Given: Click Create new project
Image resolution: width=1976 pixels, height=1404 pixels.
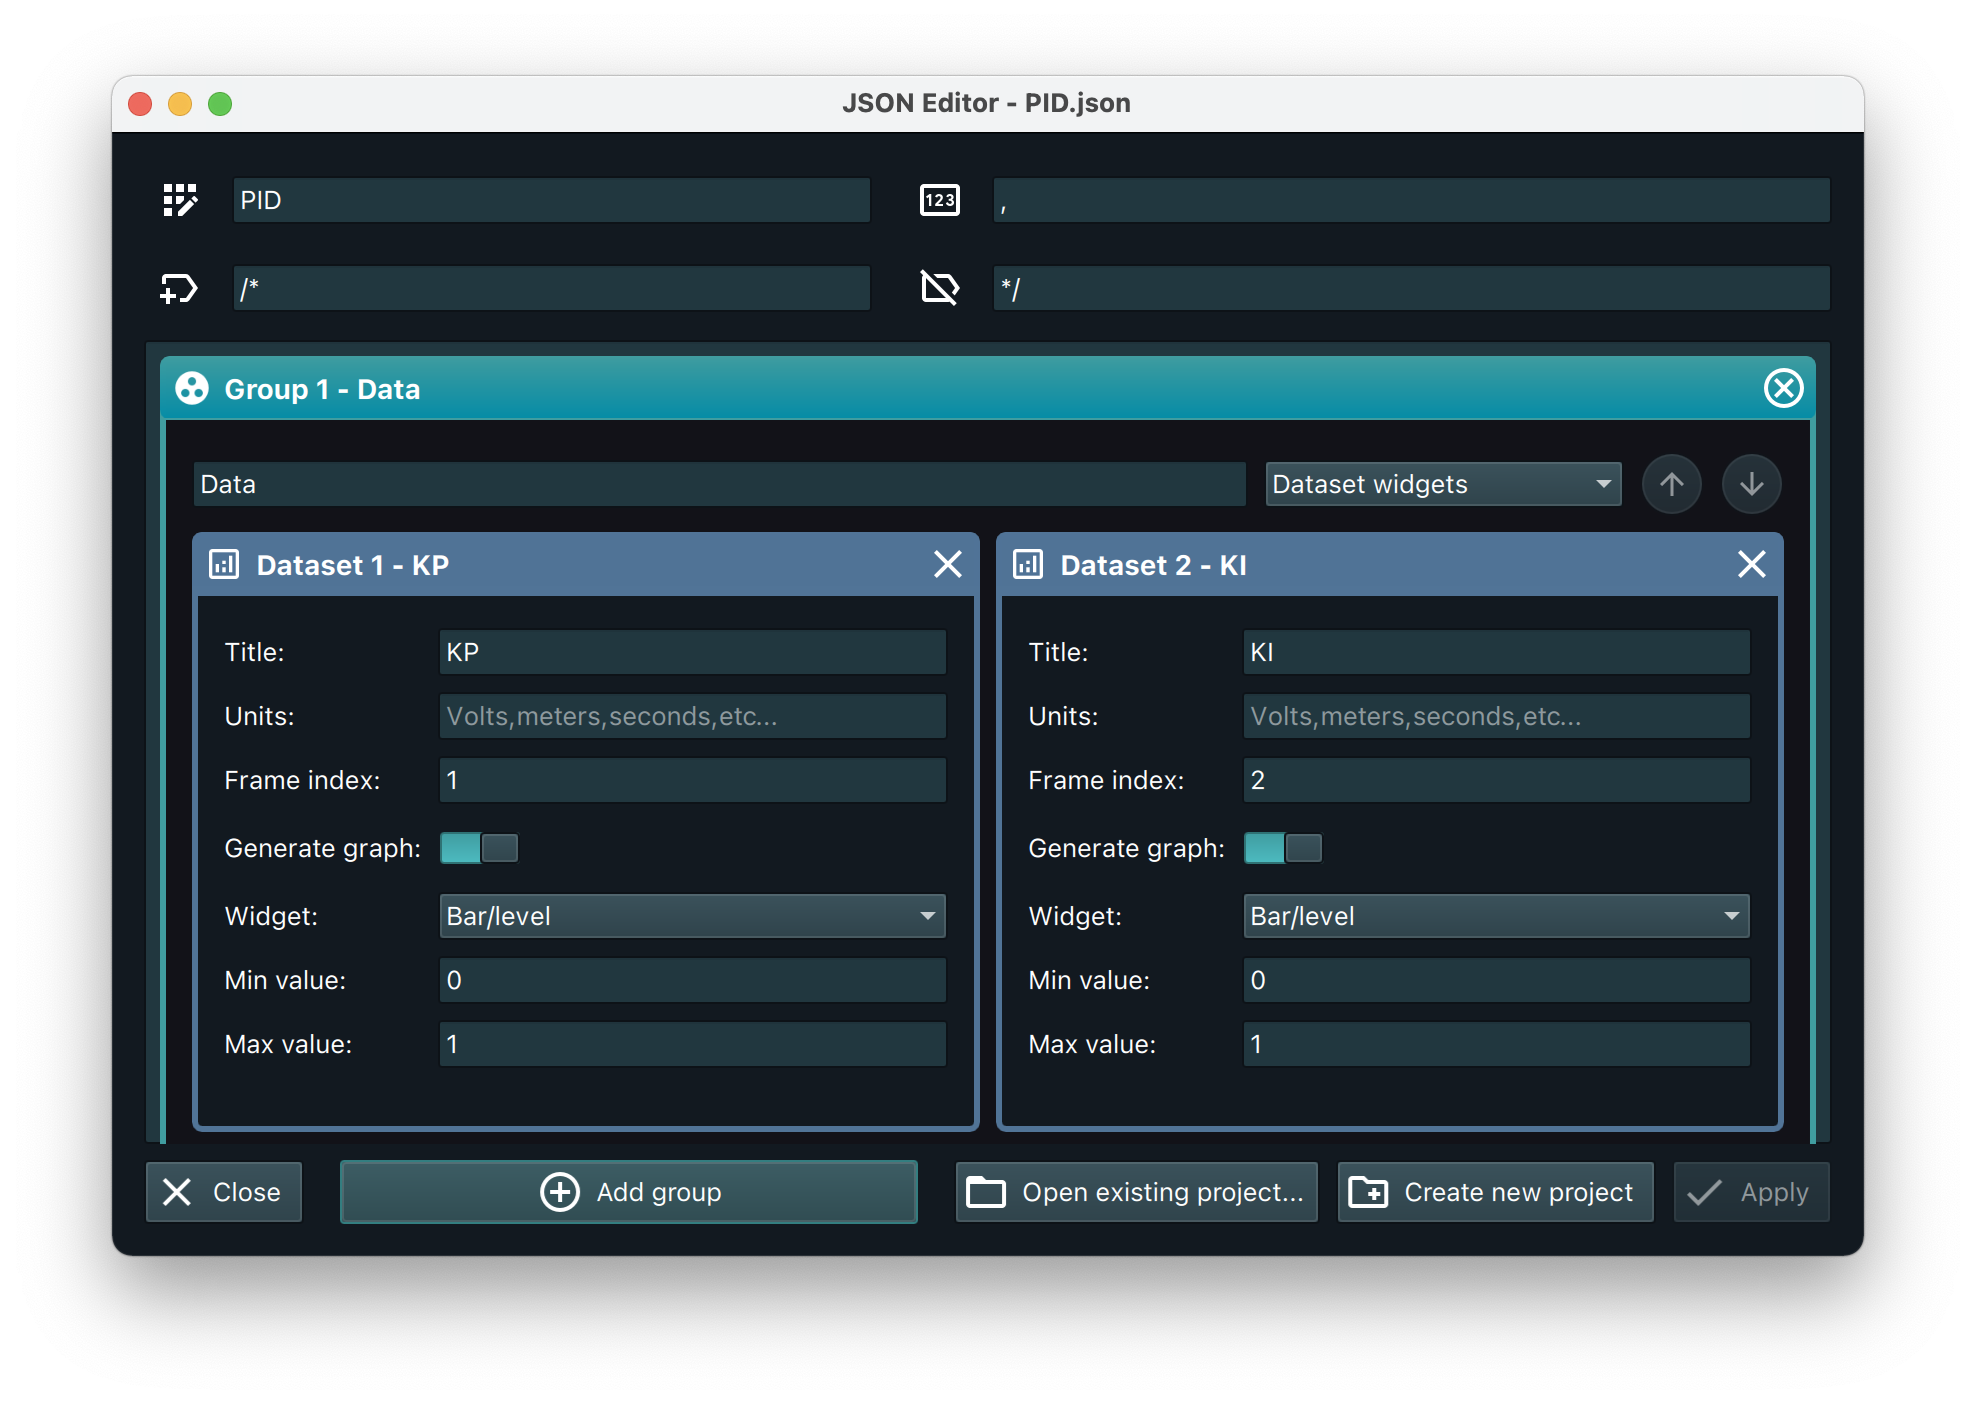Looking at the screenshot, I should [x=1494, y=1192].
